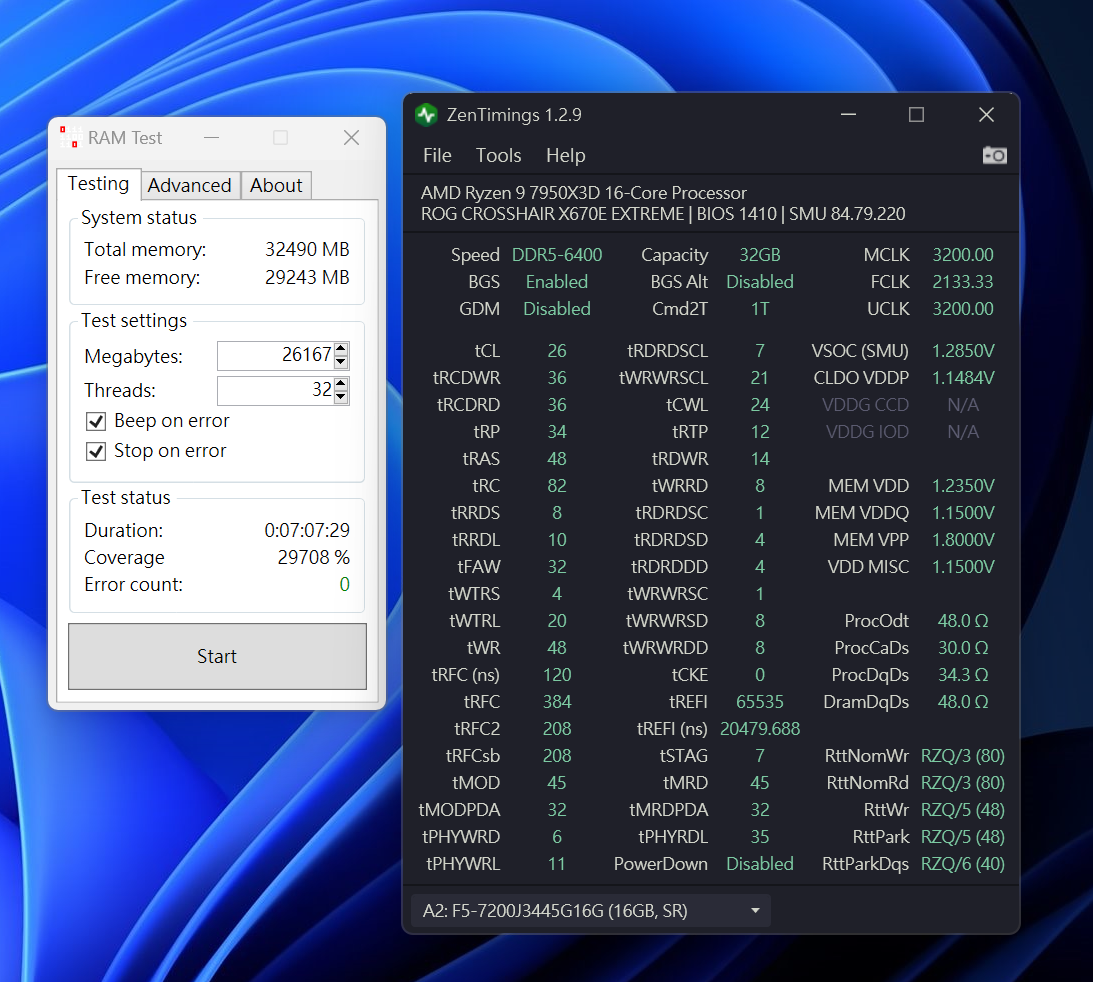
Task: Click the Threads input field
Action: [275, 390]
